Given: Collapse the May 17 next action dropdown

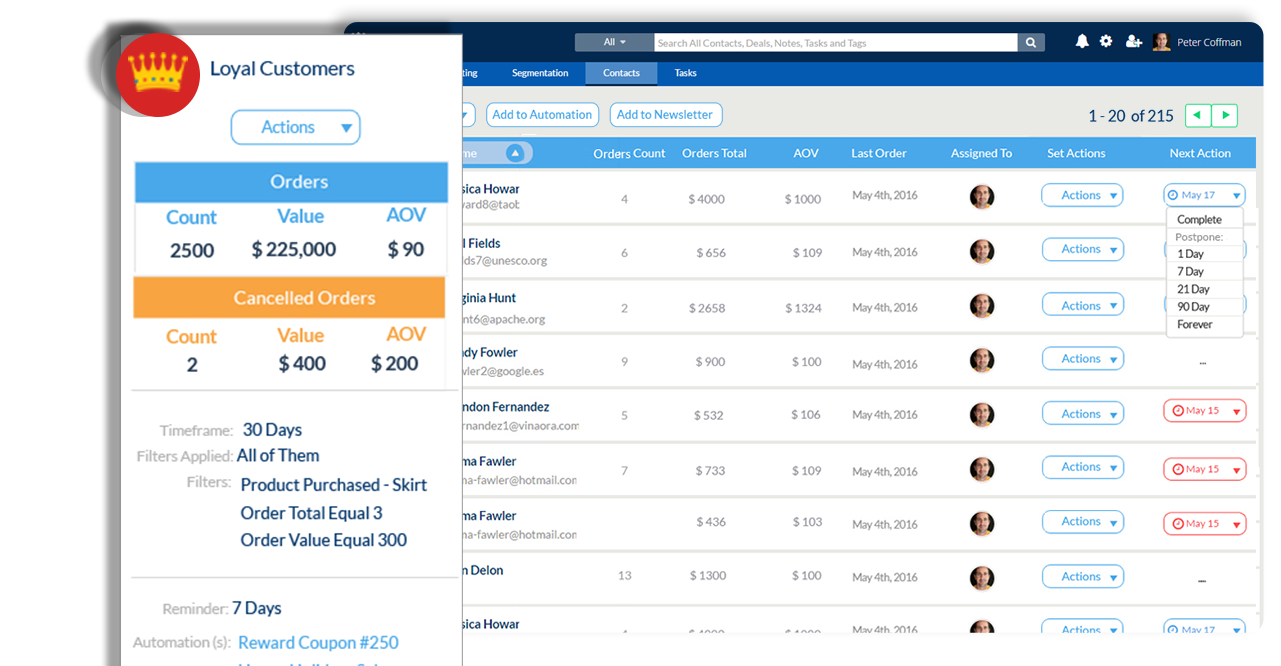Looking at the screenshot, I should (1205, 195).
